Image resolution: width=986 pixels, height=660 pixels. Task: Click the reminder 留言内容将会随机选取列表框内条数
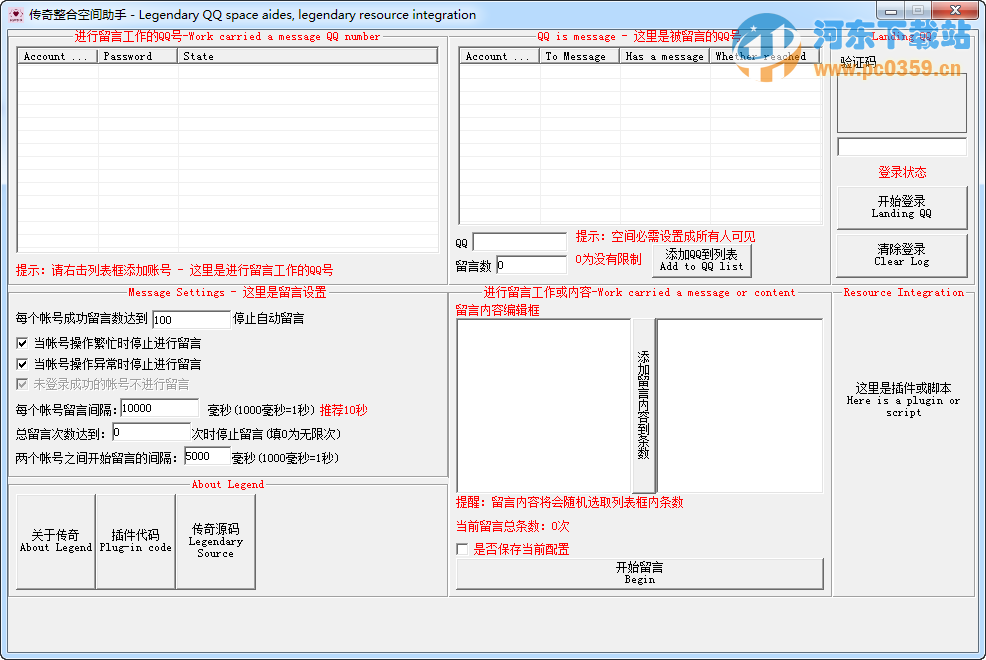570,502
